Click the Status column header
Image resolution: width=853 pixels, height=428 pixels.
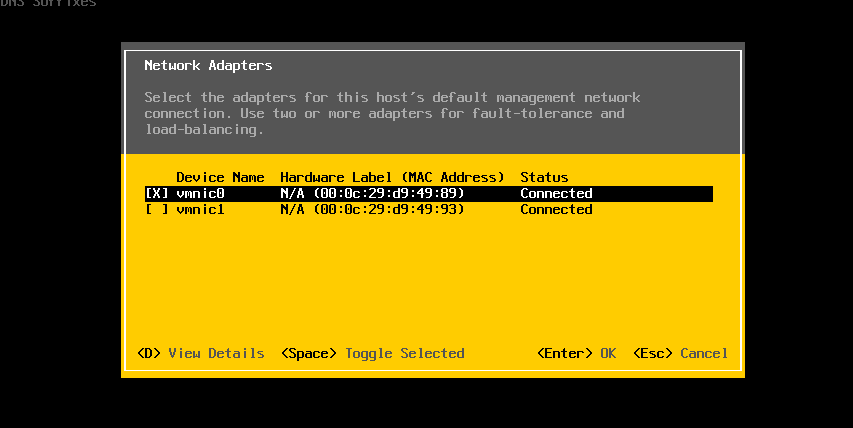(544, 177)
